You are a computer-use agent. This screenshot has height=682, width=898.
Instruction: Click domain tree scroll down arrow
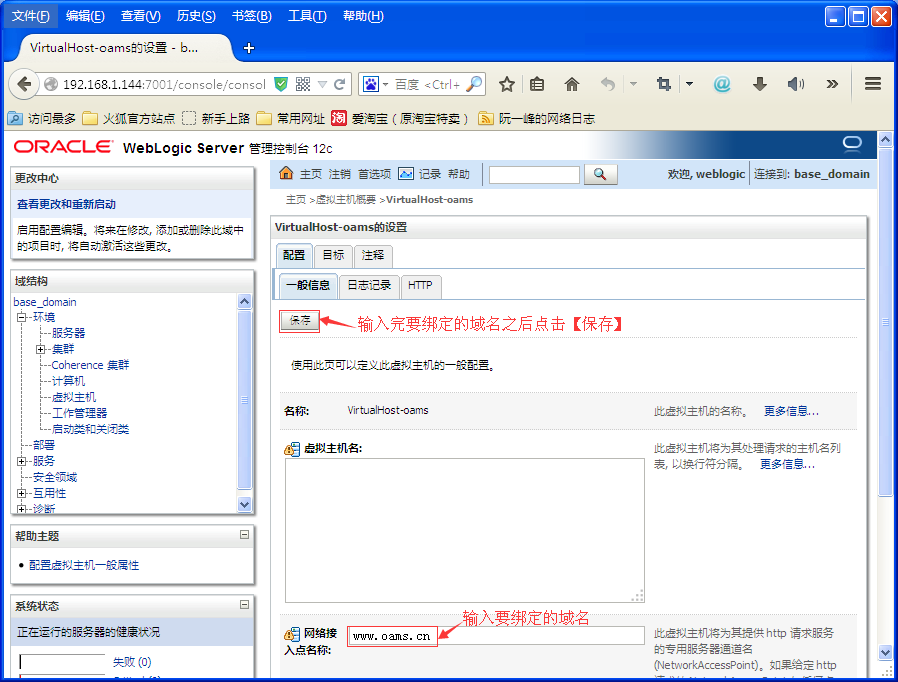click(x=245, y=504)
